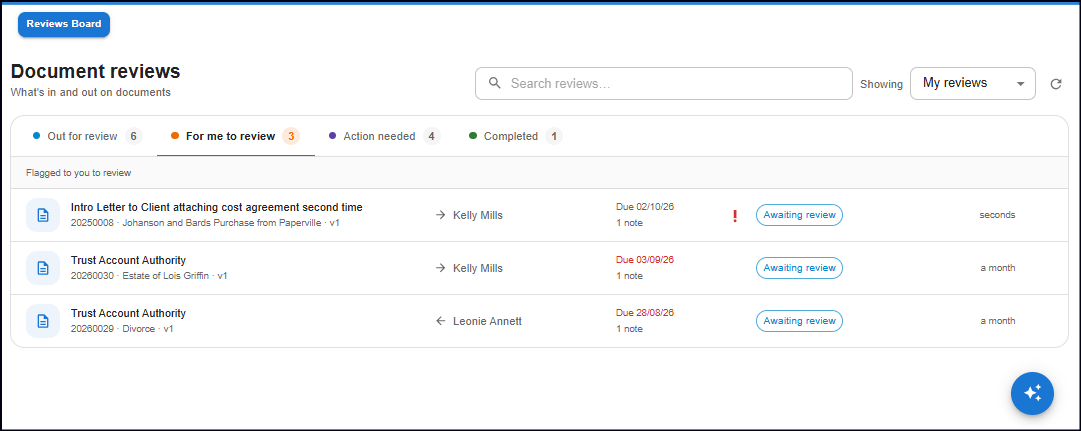Click document icon for Intro Letter row
Image resolution: width=1081 pixels, height=431 pixels.
coord(43,215)
